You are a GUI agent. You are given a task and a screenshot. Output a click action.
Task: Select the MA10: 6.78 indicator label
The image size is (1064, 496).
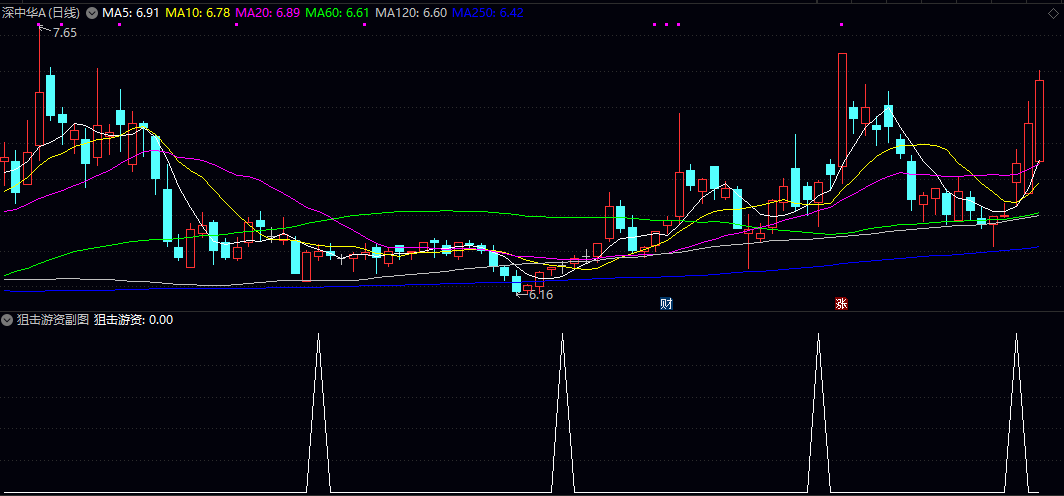197,12
